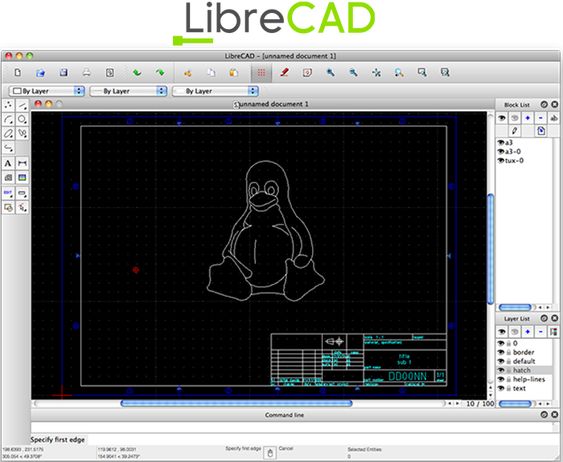
Task: Activate the window zoom tool
Action: coord(422,73)
